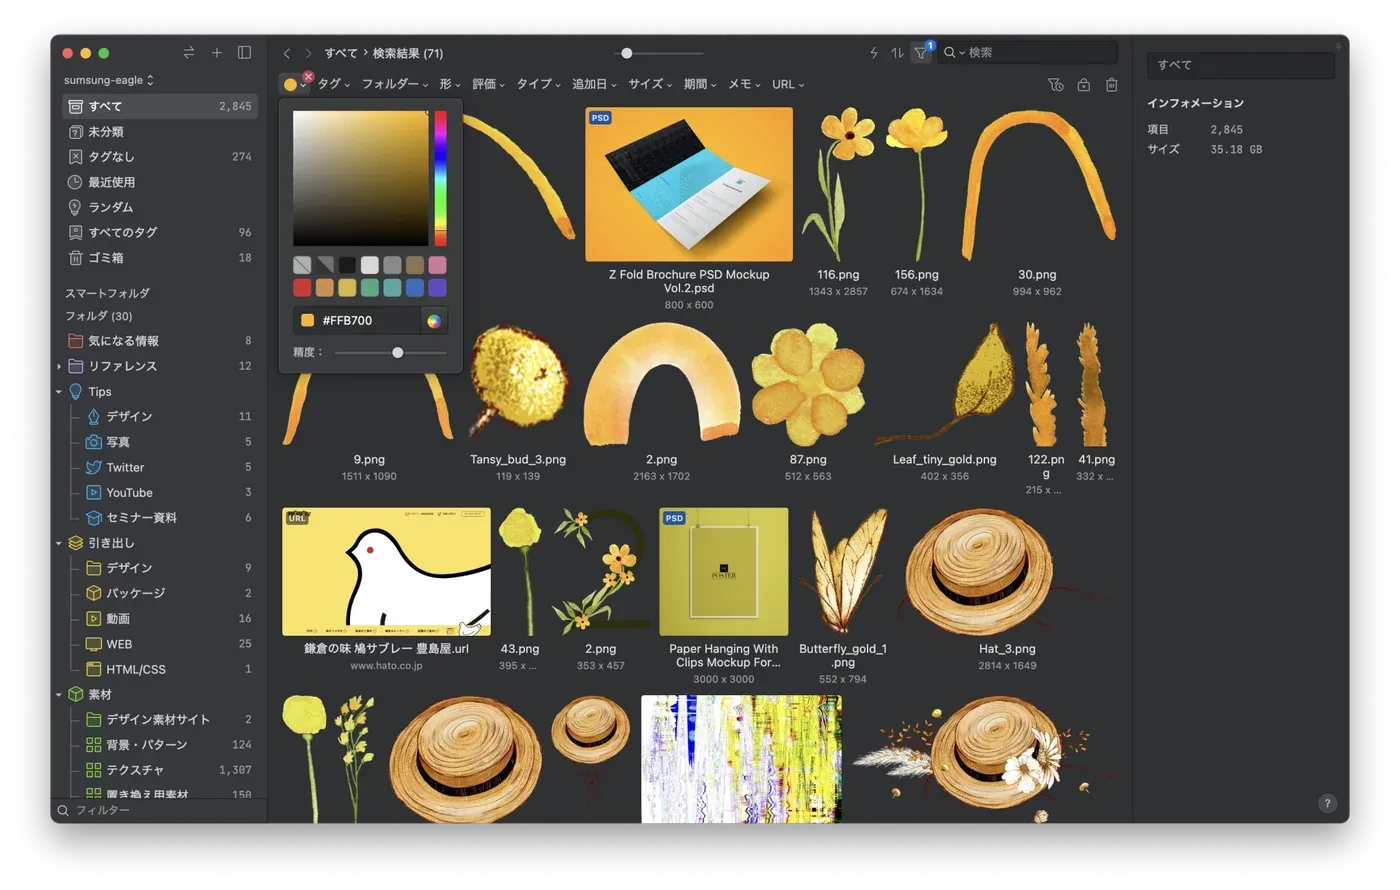
Task: Remove the color filter via red x badge
Action: click(x=308, y=76)
